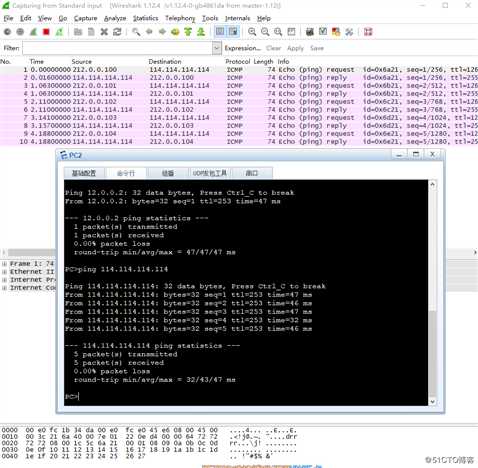Click the go to last packet icon
Screen dimensions: 478x468
pyautogui.click(x=201, y=32)
